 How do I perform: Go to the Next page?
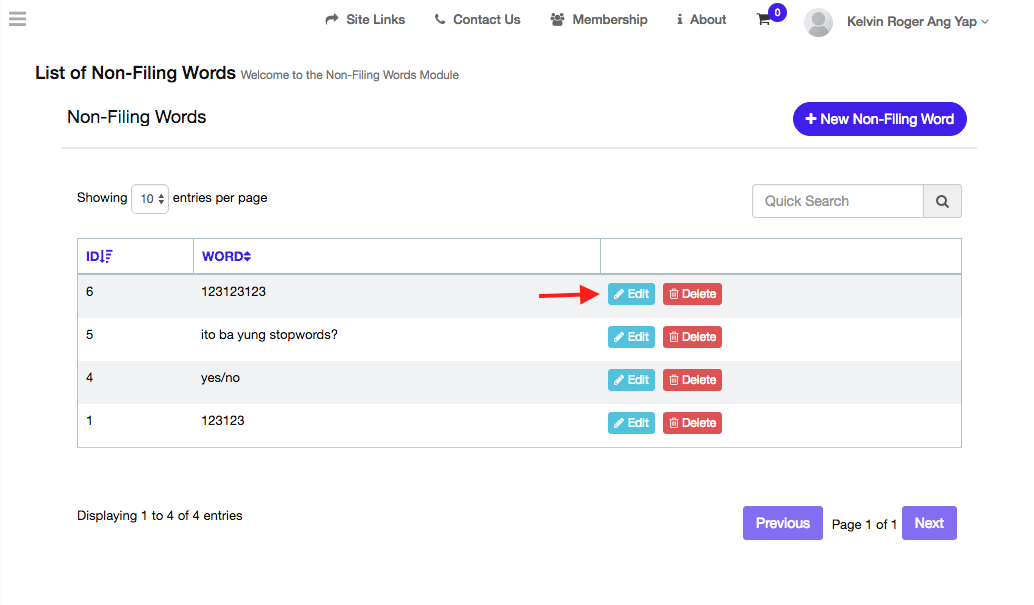(928, 523)
